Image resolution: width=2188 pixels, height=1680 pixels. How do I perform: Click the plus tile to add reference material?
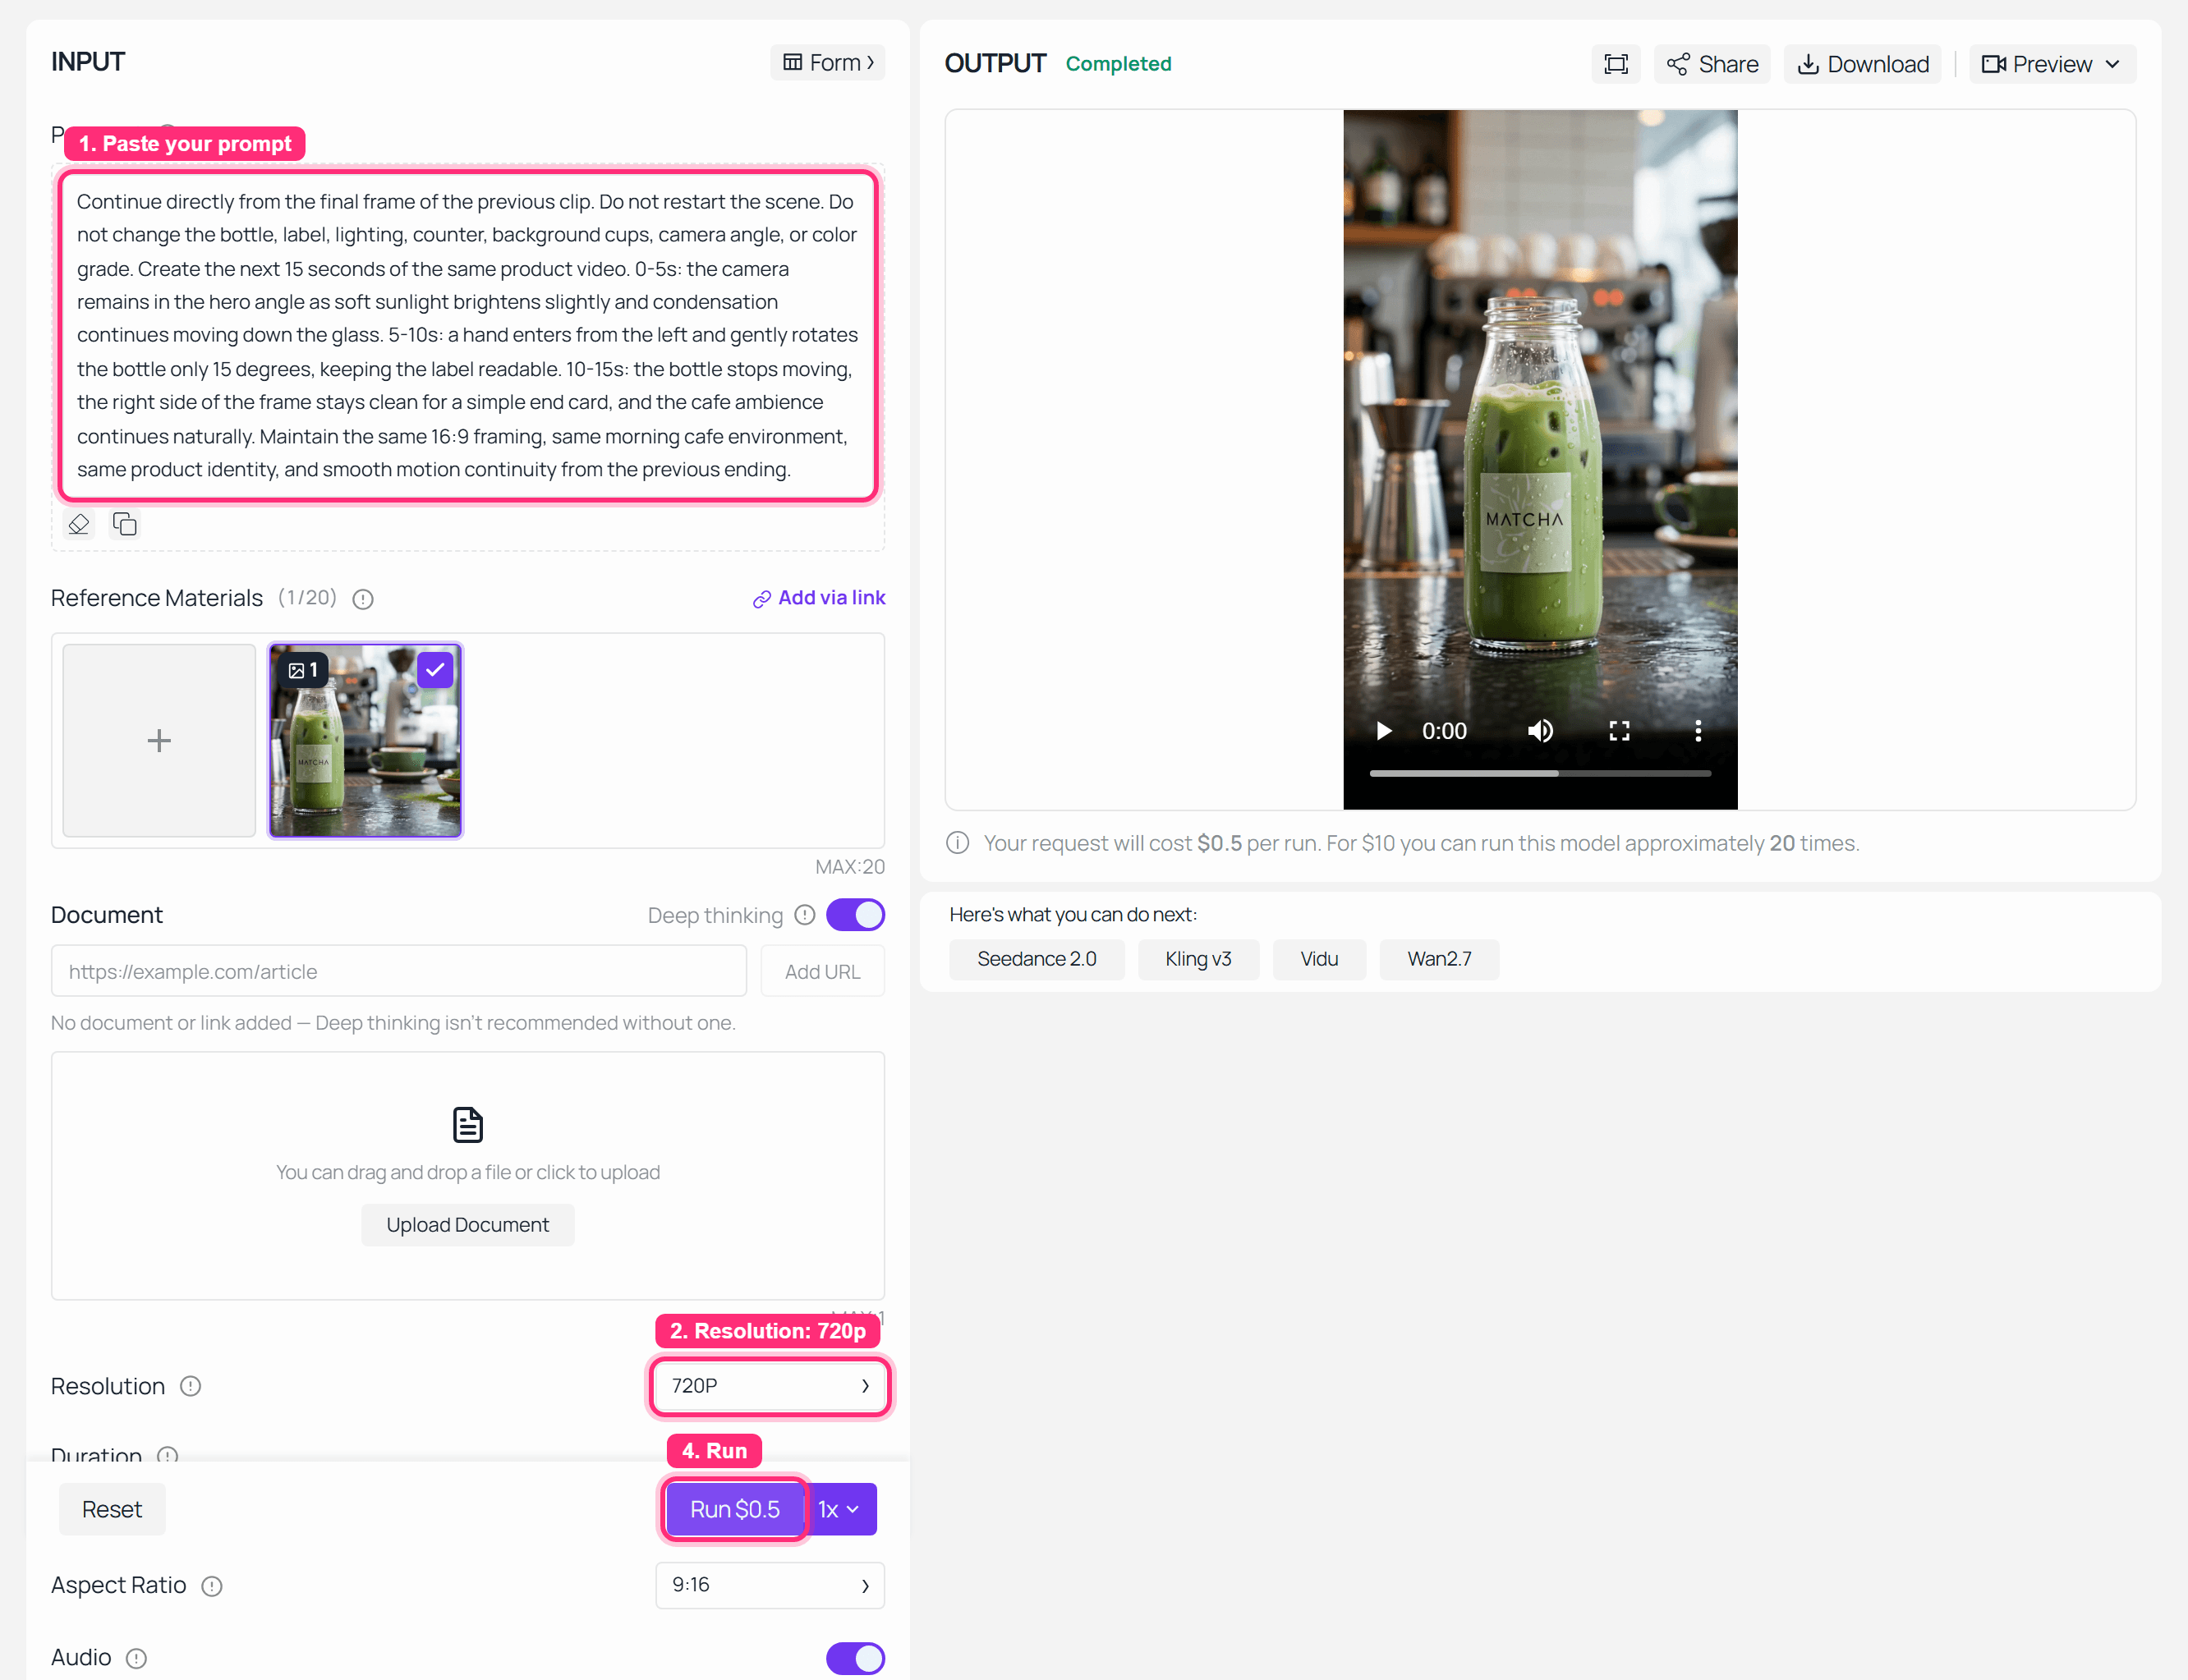(x=159, y=740)
